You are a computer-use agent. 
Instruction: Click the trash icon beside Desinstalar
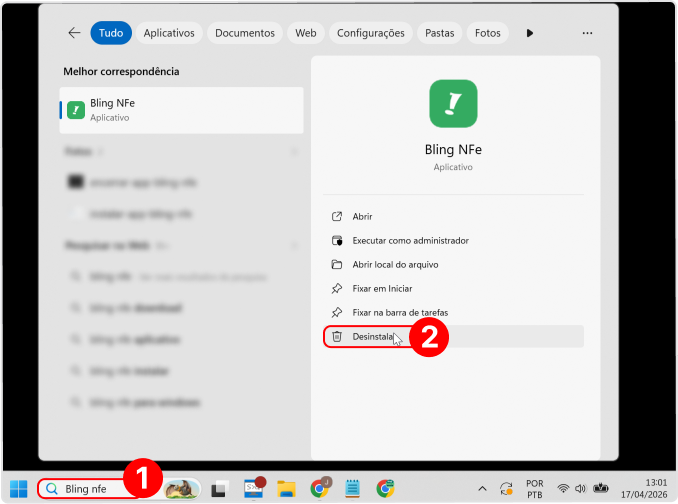[x=337, y=336]
